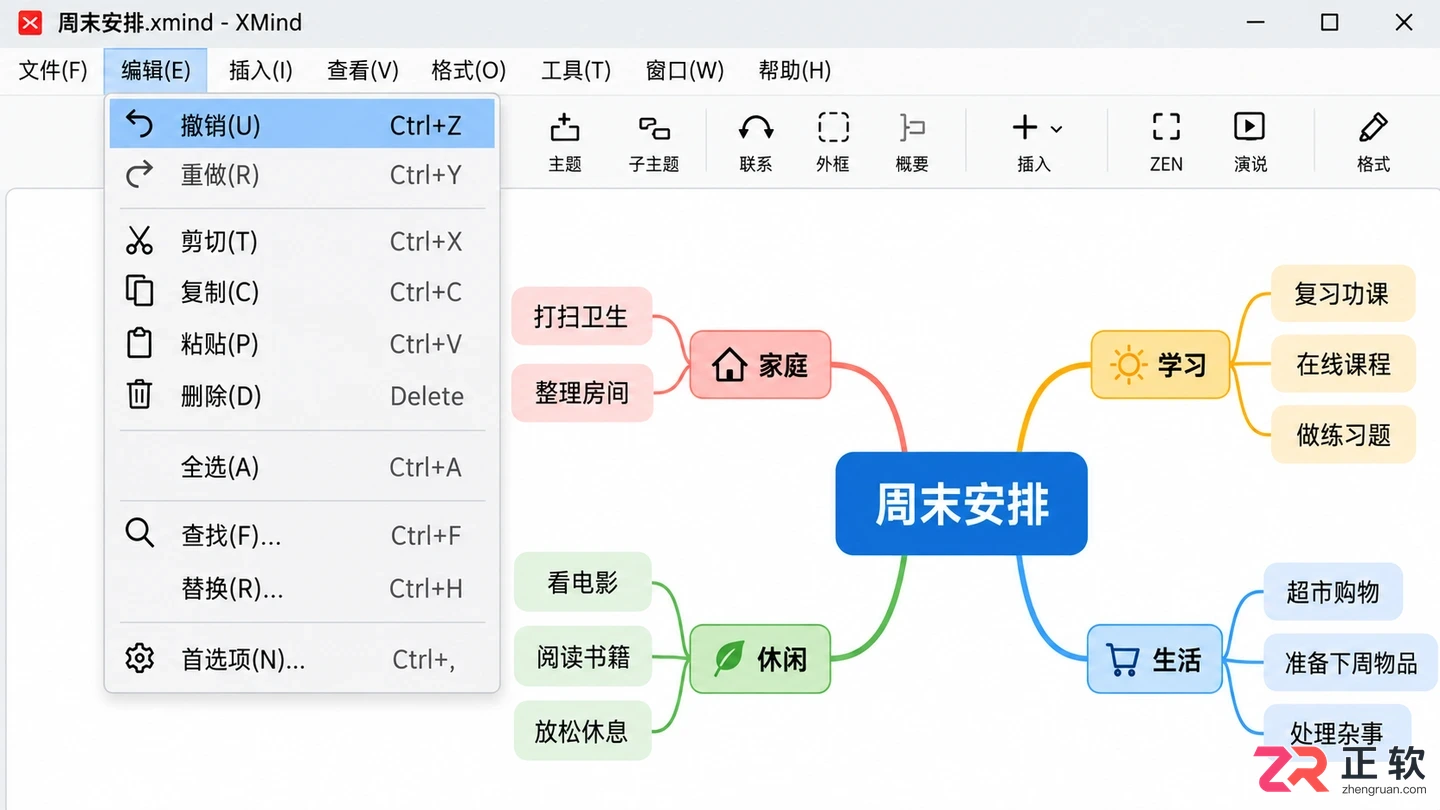Select the 准备下周物品 subtopic

(x=1351, y=663)
